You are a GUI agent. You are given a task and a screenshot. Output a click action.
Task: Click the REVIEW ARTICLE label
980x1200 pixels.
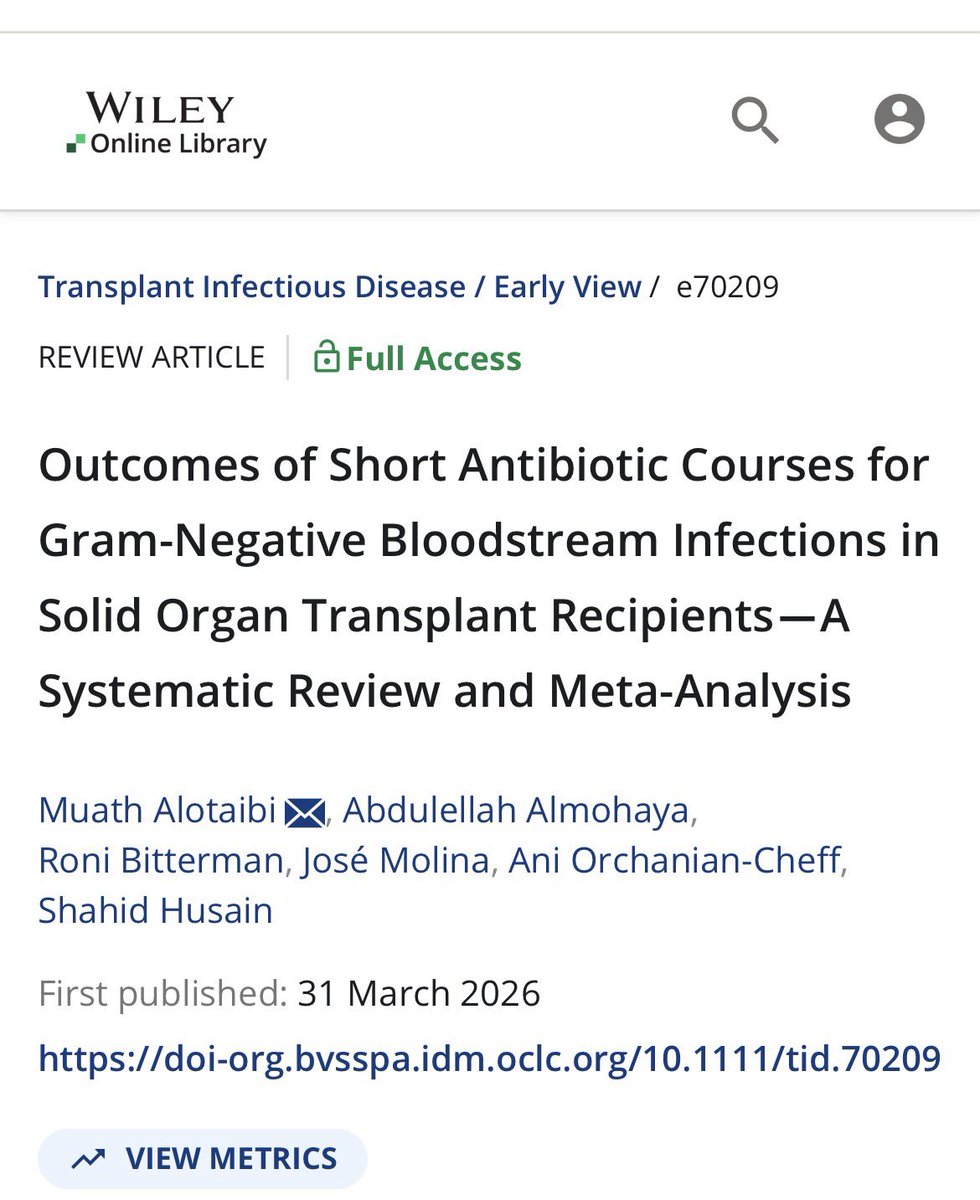click(152, 357)
